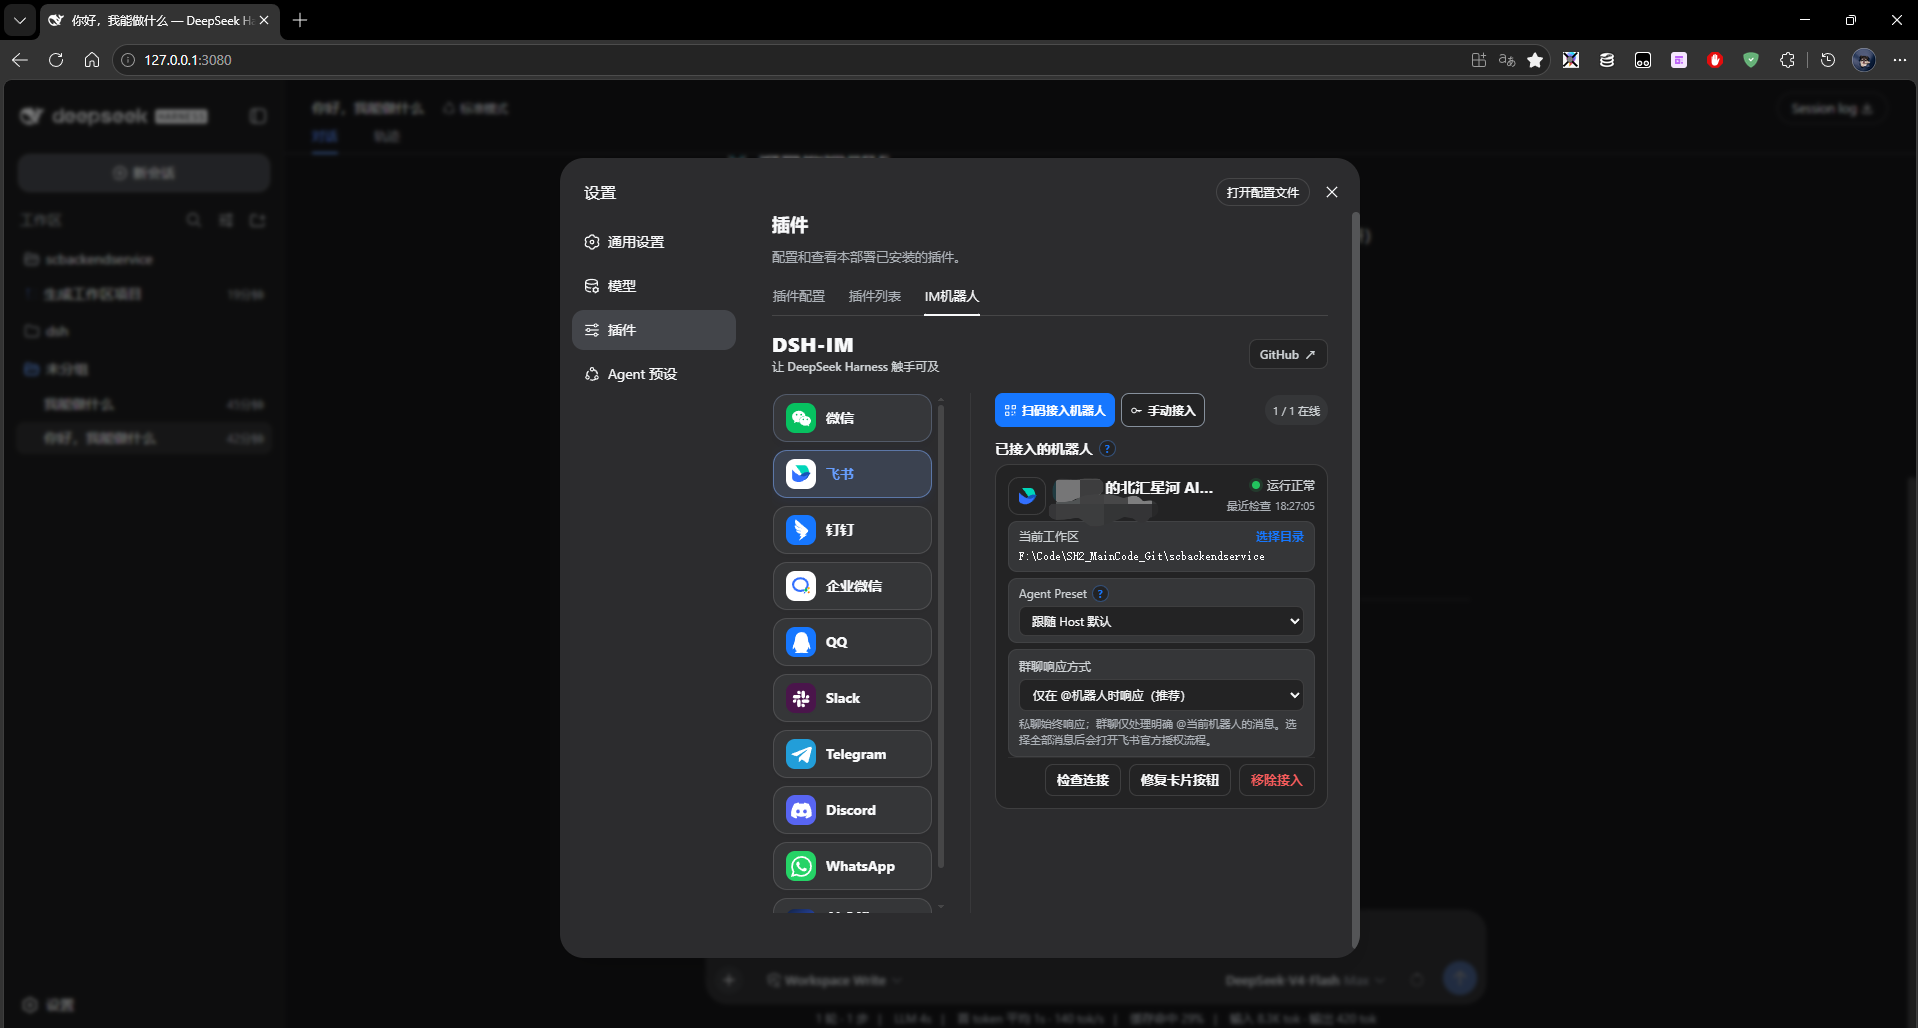The width and height of the screenshot is (1918, 1028).
Task: Click the 最近检查 18:27:05 timestamp
Action: pos(1271,506)
